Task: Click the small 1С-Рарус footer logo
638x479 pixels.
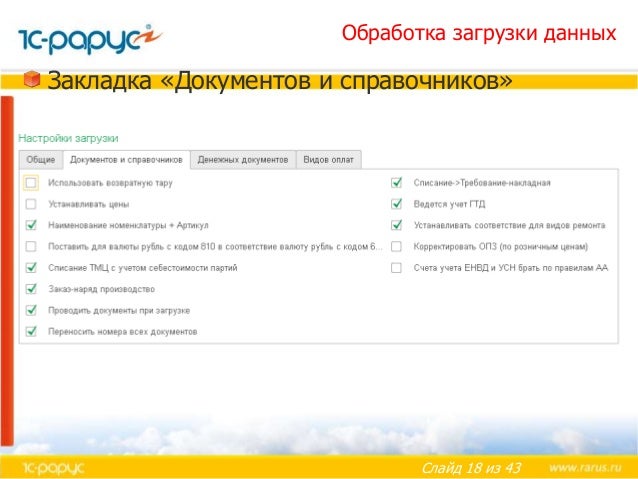Action: pyautogui.click(x=53, y=468)
